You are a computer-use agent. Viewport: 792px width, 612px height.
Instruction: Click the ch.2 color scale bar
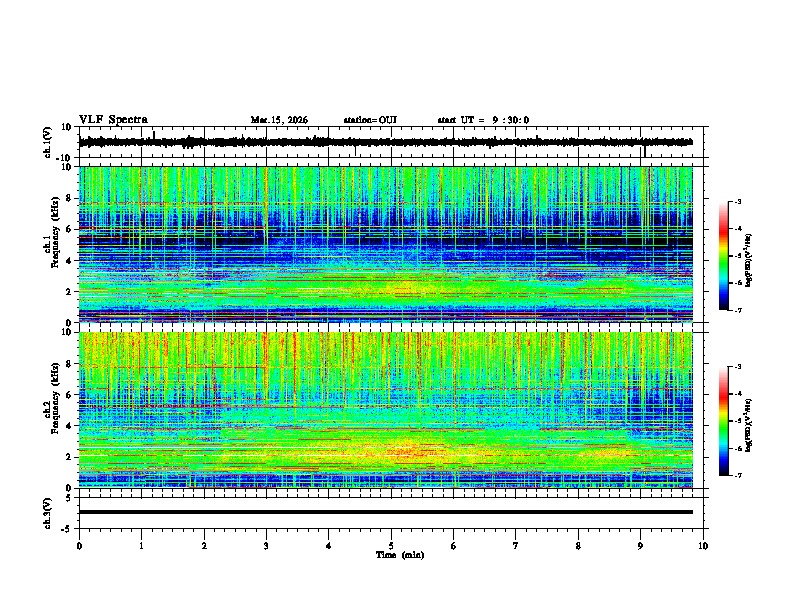[x=723, y=421]
